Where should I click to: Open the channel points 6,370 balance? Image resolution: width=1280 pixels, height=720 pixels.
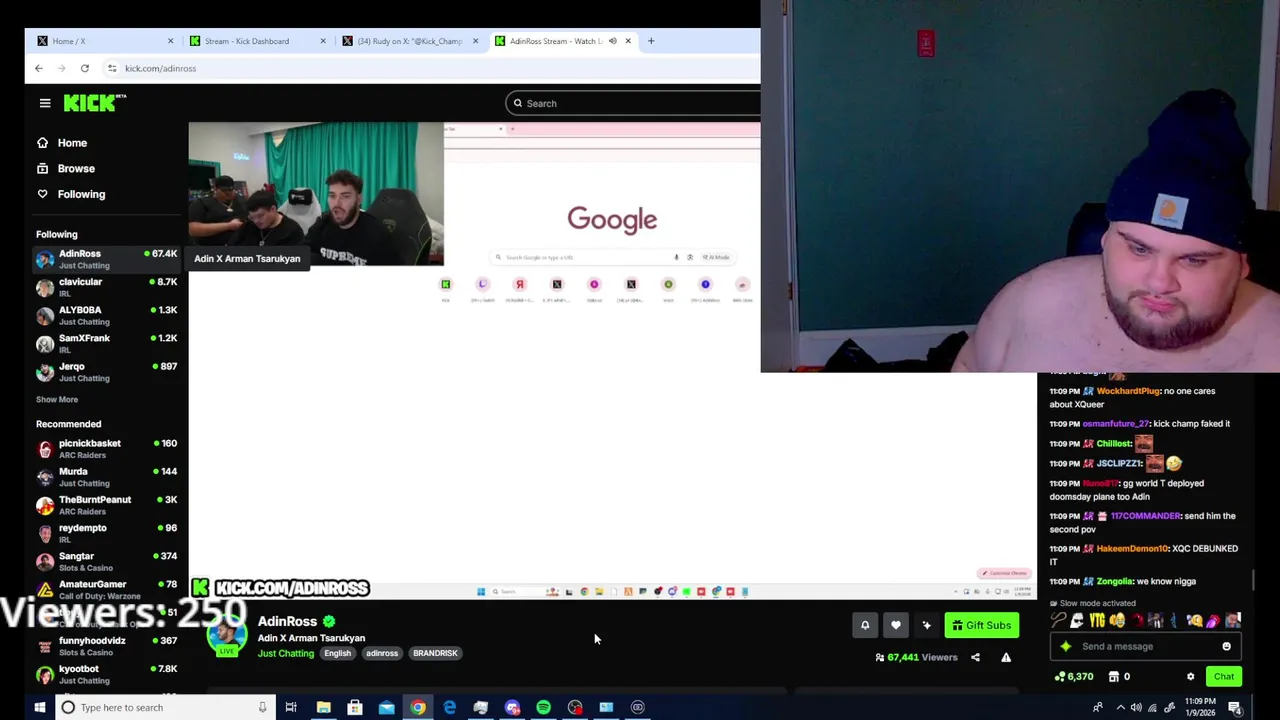[x=1074, y=677]
